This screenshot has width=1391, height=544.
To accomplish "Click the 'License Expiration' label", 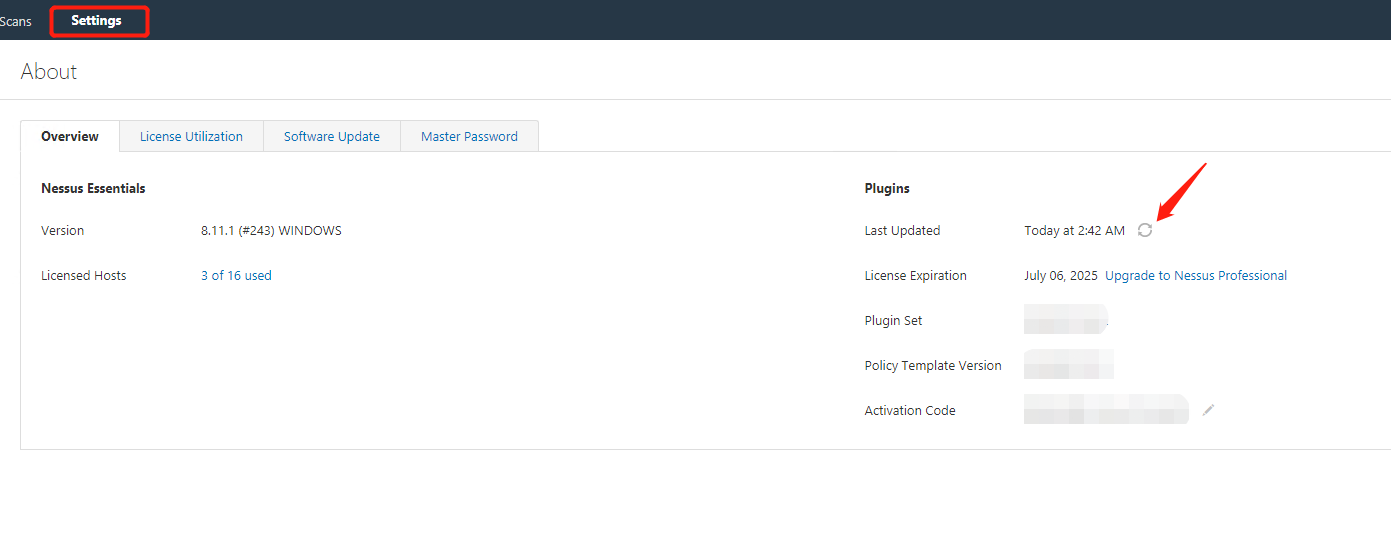I will click(x=916, y=275).
